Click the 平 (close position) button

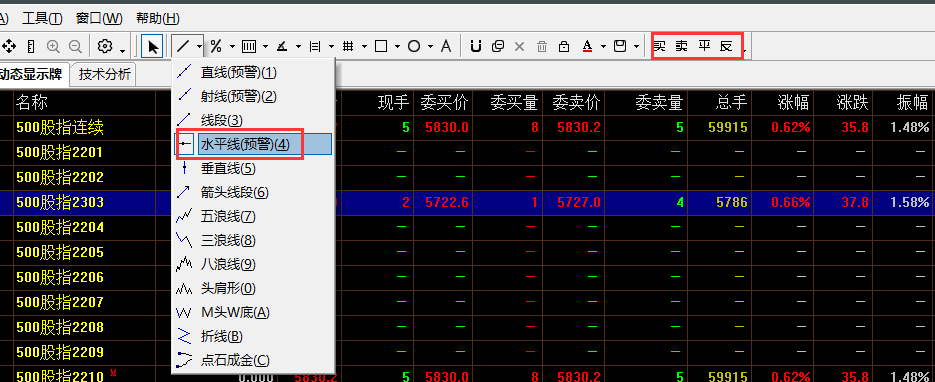[x=704, y=46]
